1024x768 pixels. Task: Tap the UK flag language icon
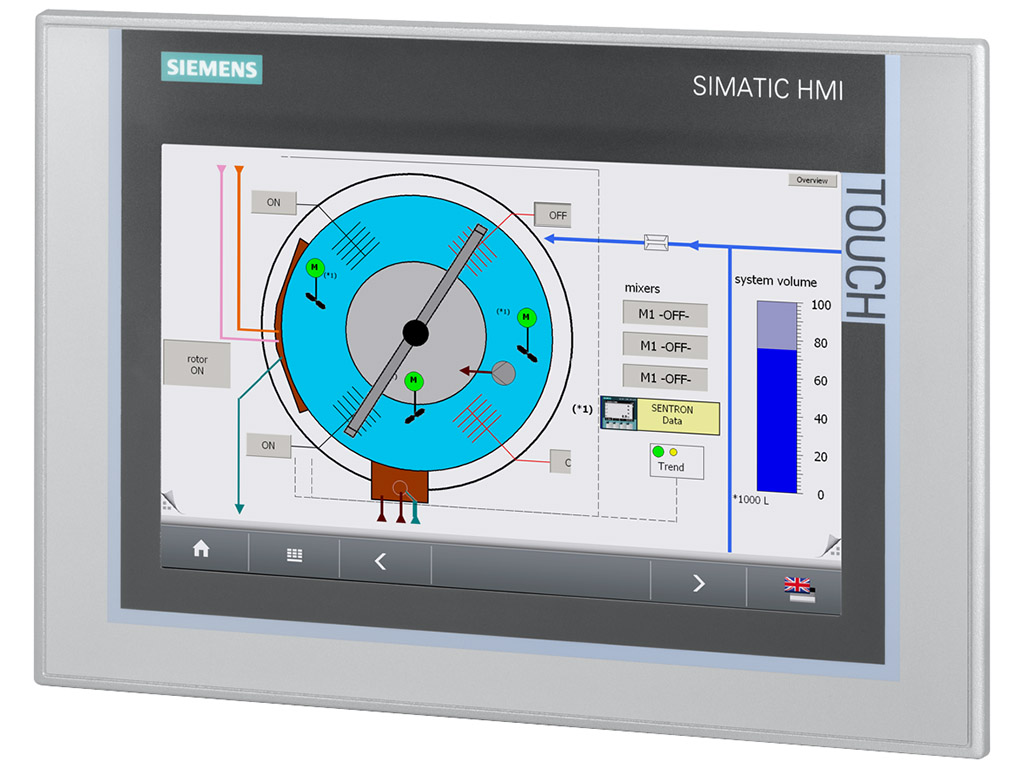pos(798,589)
